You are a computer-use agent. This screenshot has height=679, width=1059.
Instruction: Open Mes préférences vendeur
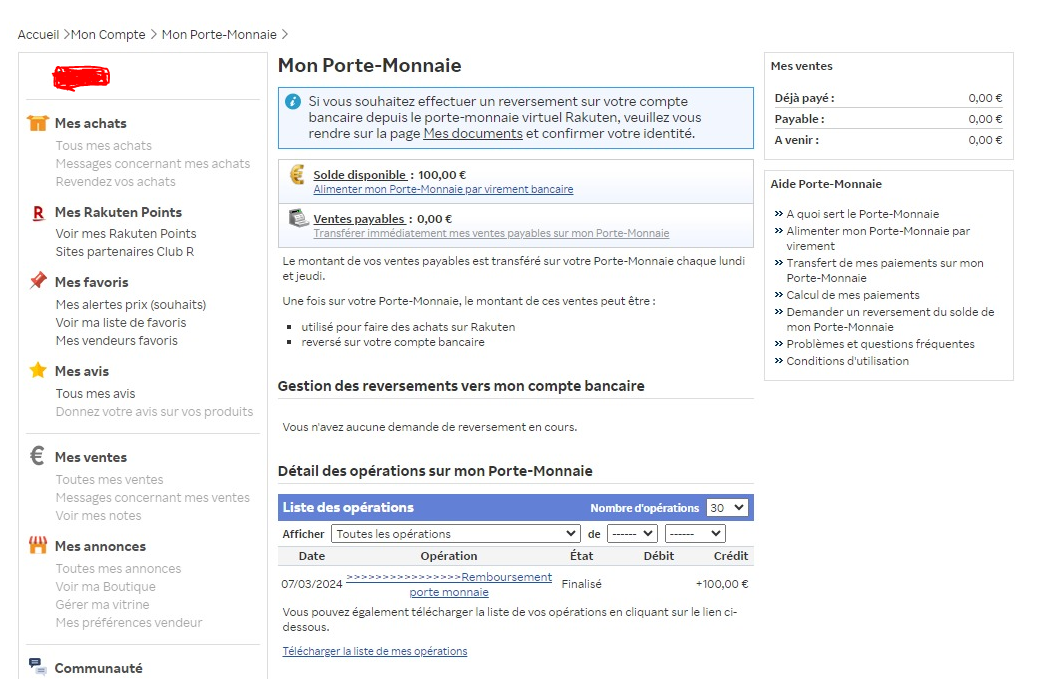coord(128,622)
